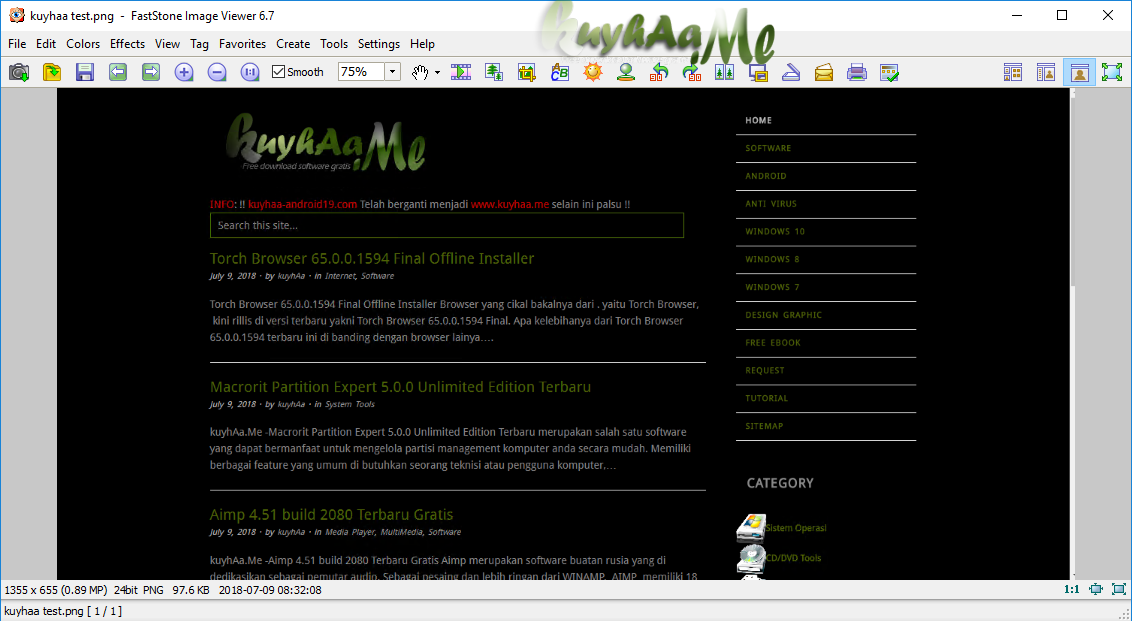1132x621 pixels.
Task: Open the Colors menu
Action: coord(83,44)
